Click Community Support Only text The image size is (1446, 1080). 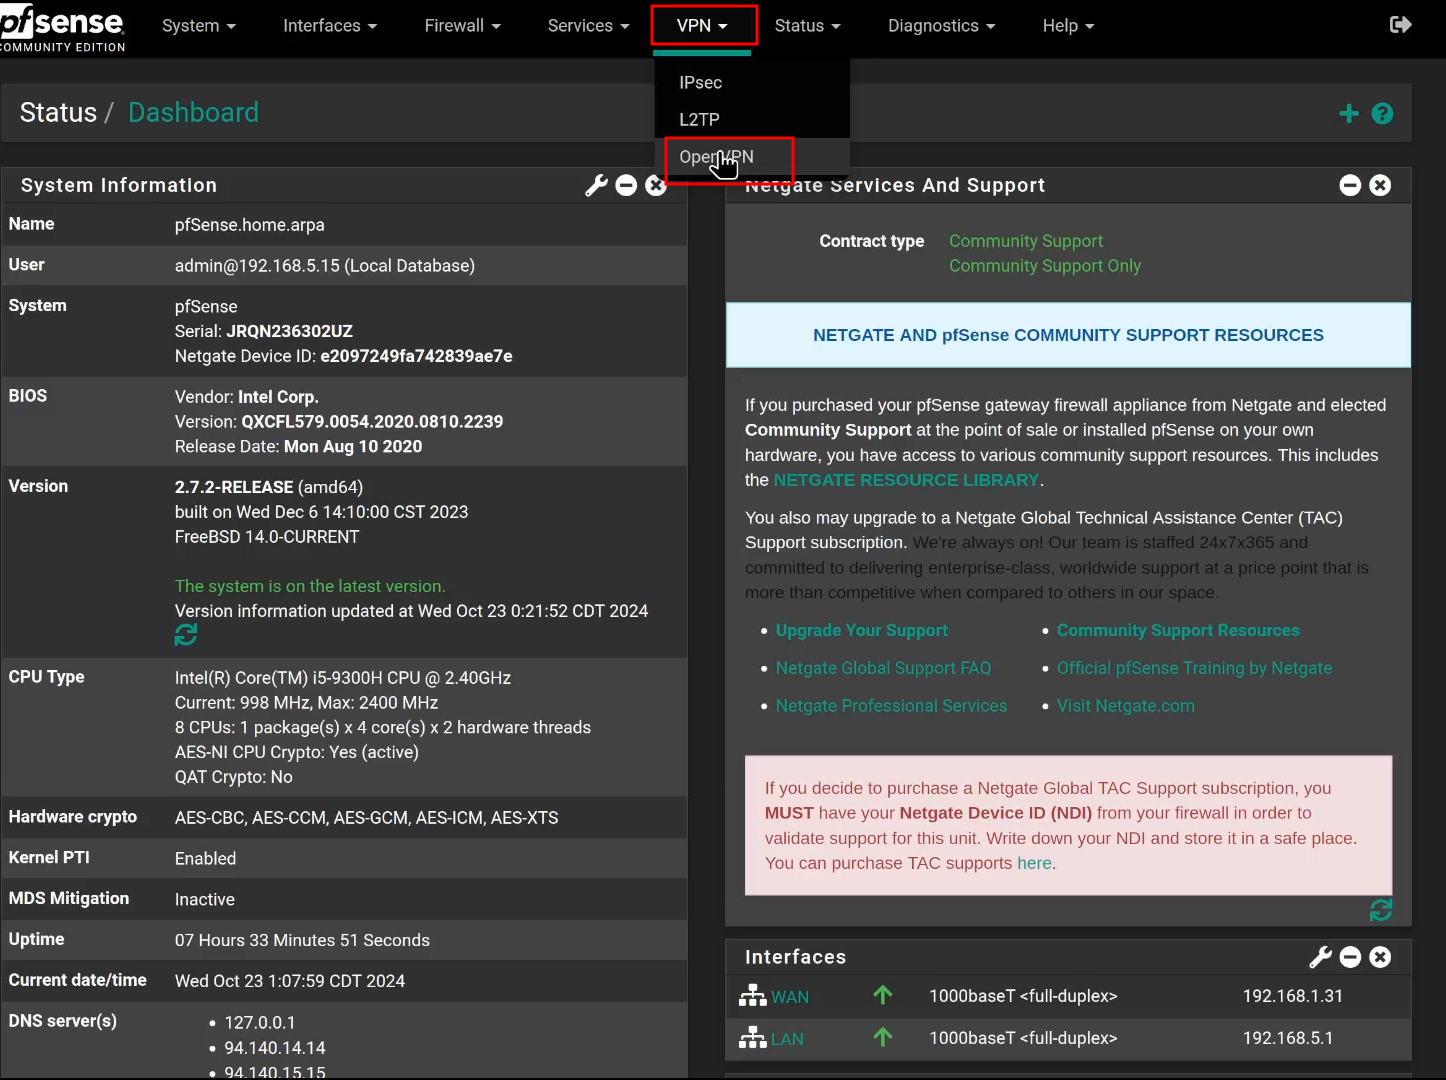pyautogui.click(x=1045, y=266)
